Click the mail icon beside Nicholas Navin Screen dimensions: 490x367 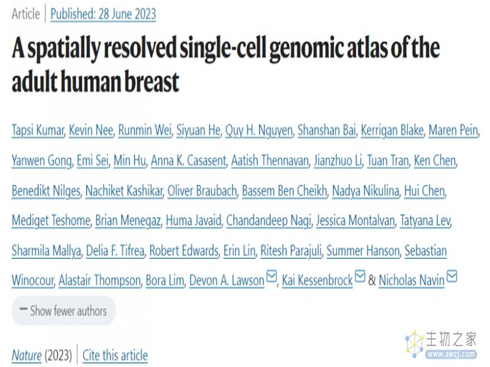tap(452, 276)
